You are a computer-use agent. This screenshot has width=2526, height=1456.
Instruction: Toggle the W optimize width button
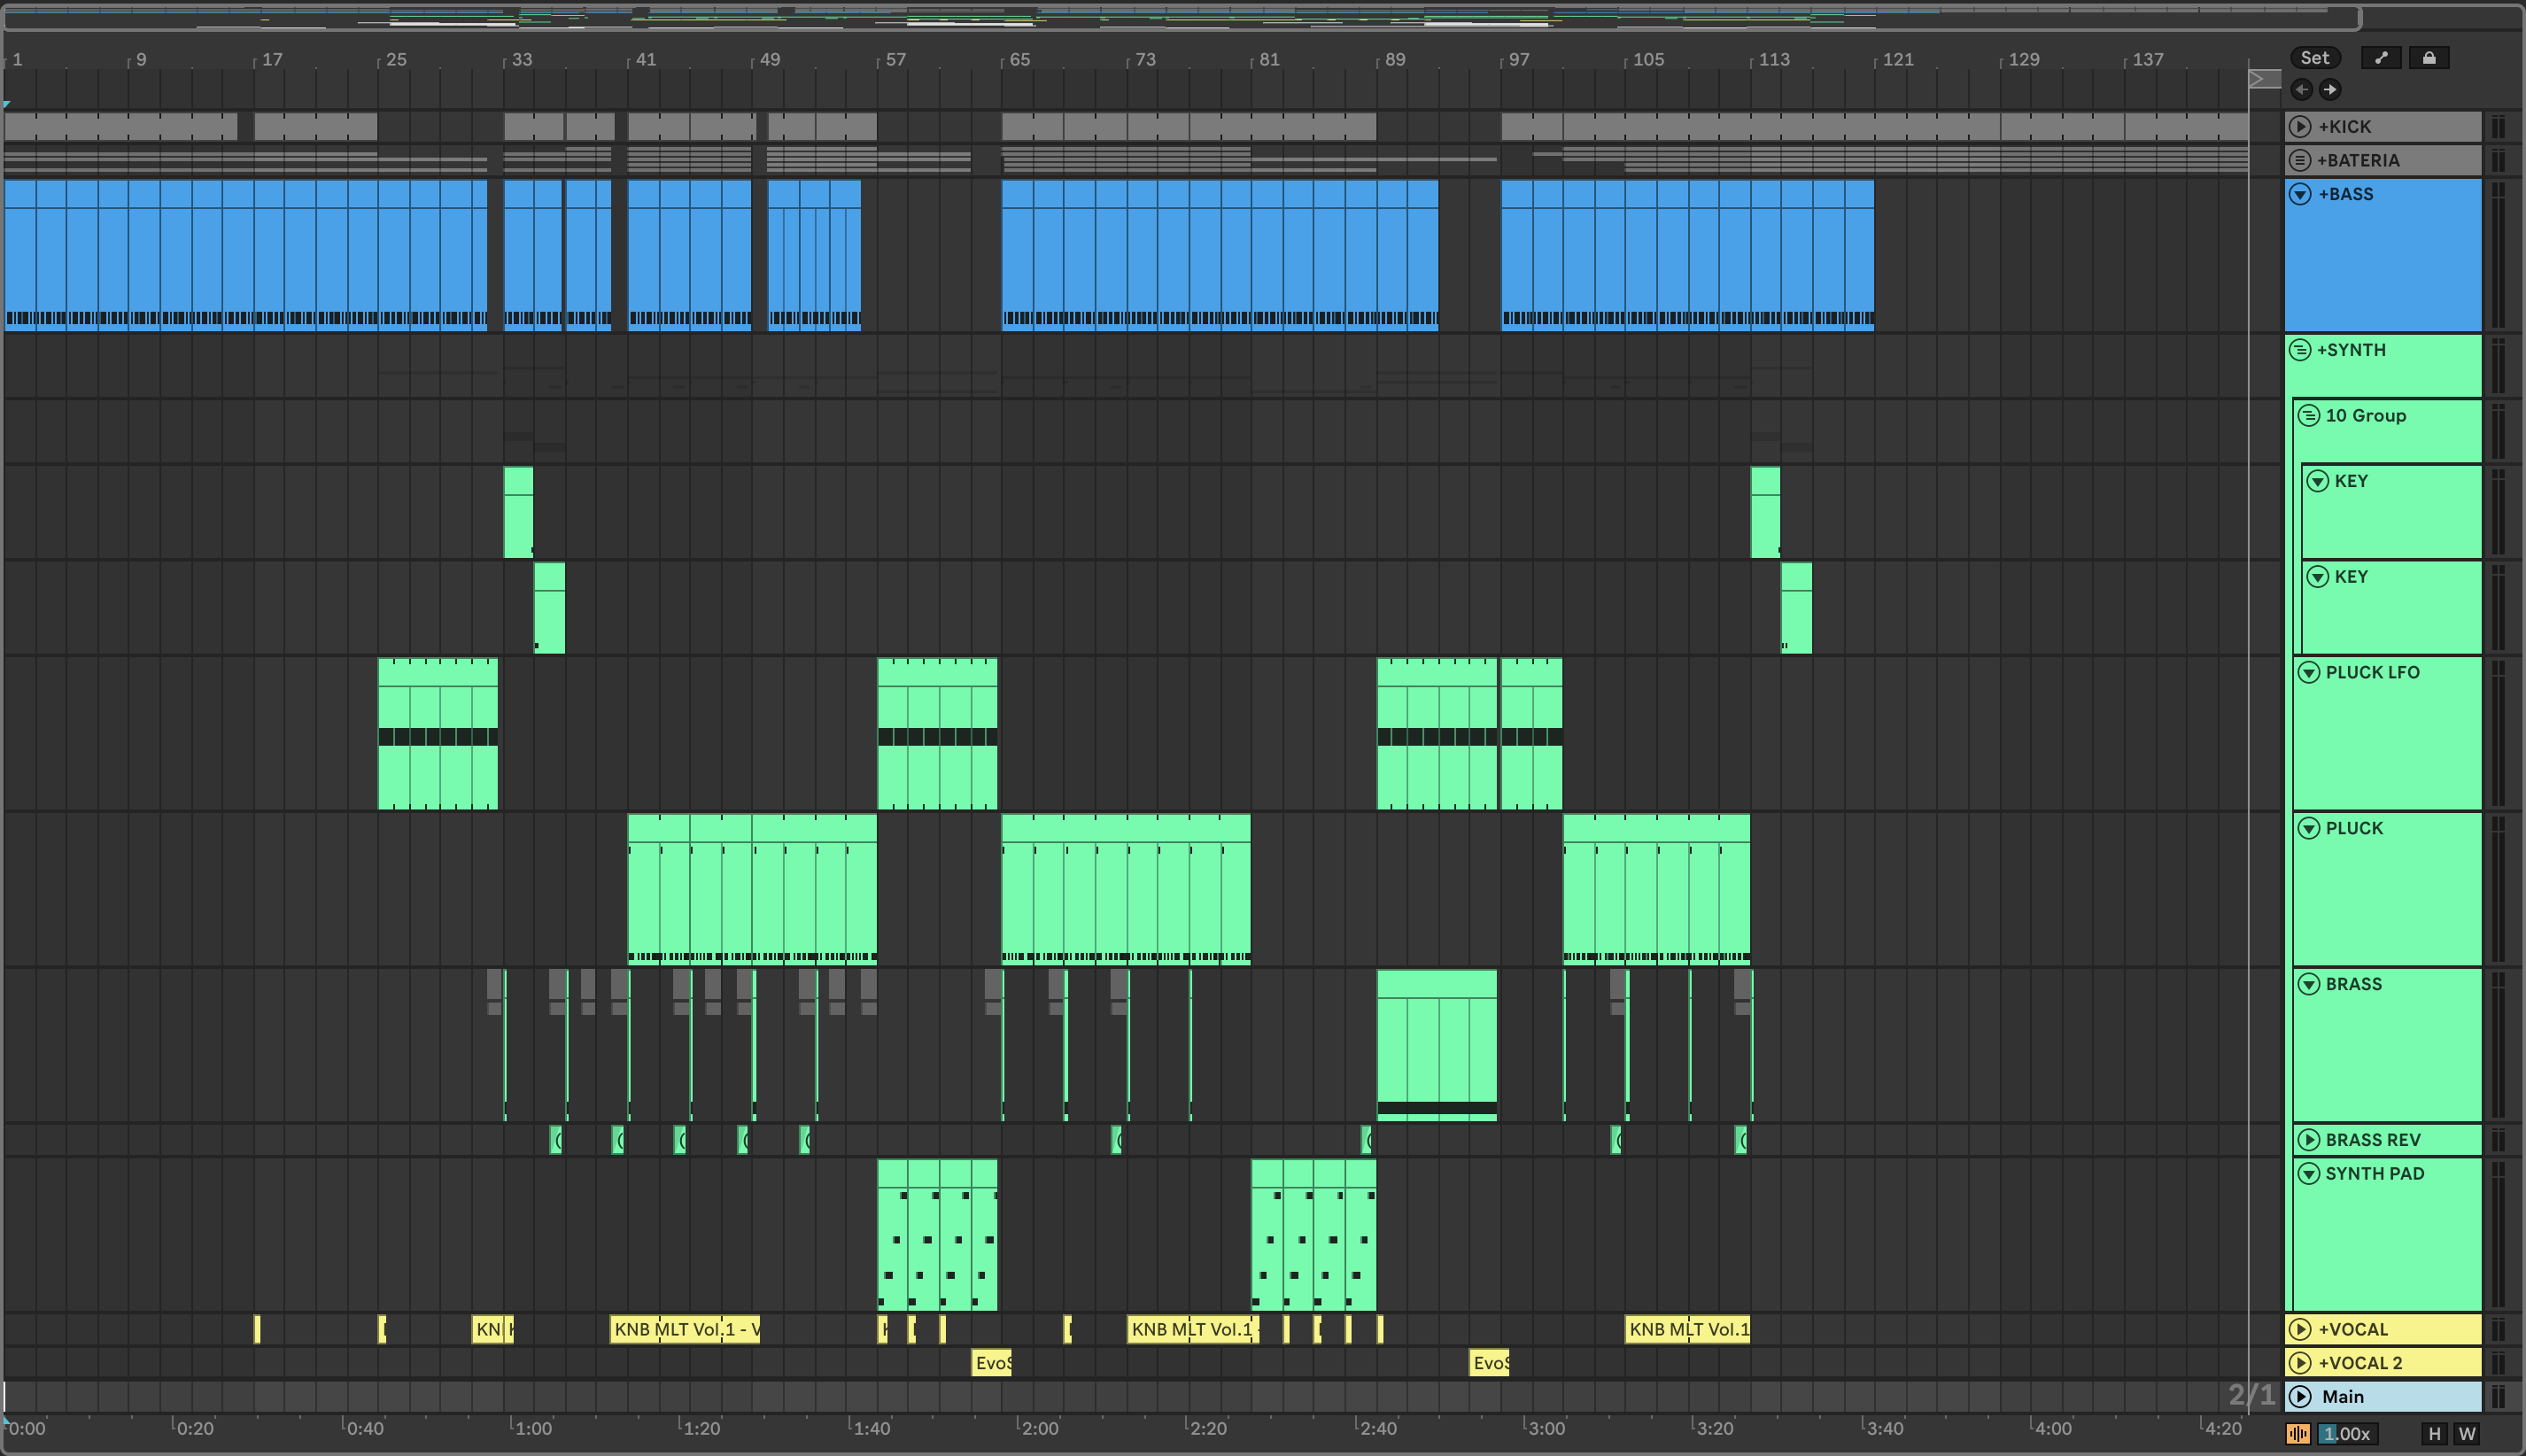click(x=2467, y=1433)
